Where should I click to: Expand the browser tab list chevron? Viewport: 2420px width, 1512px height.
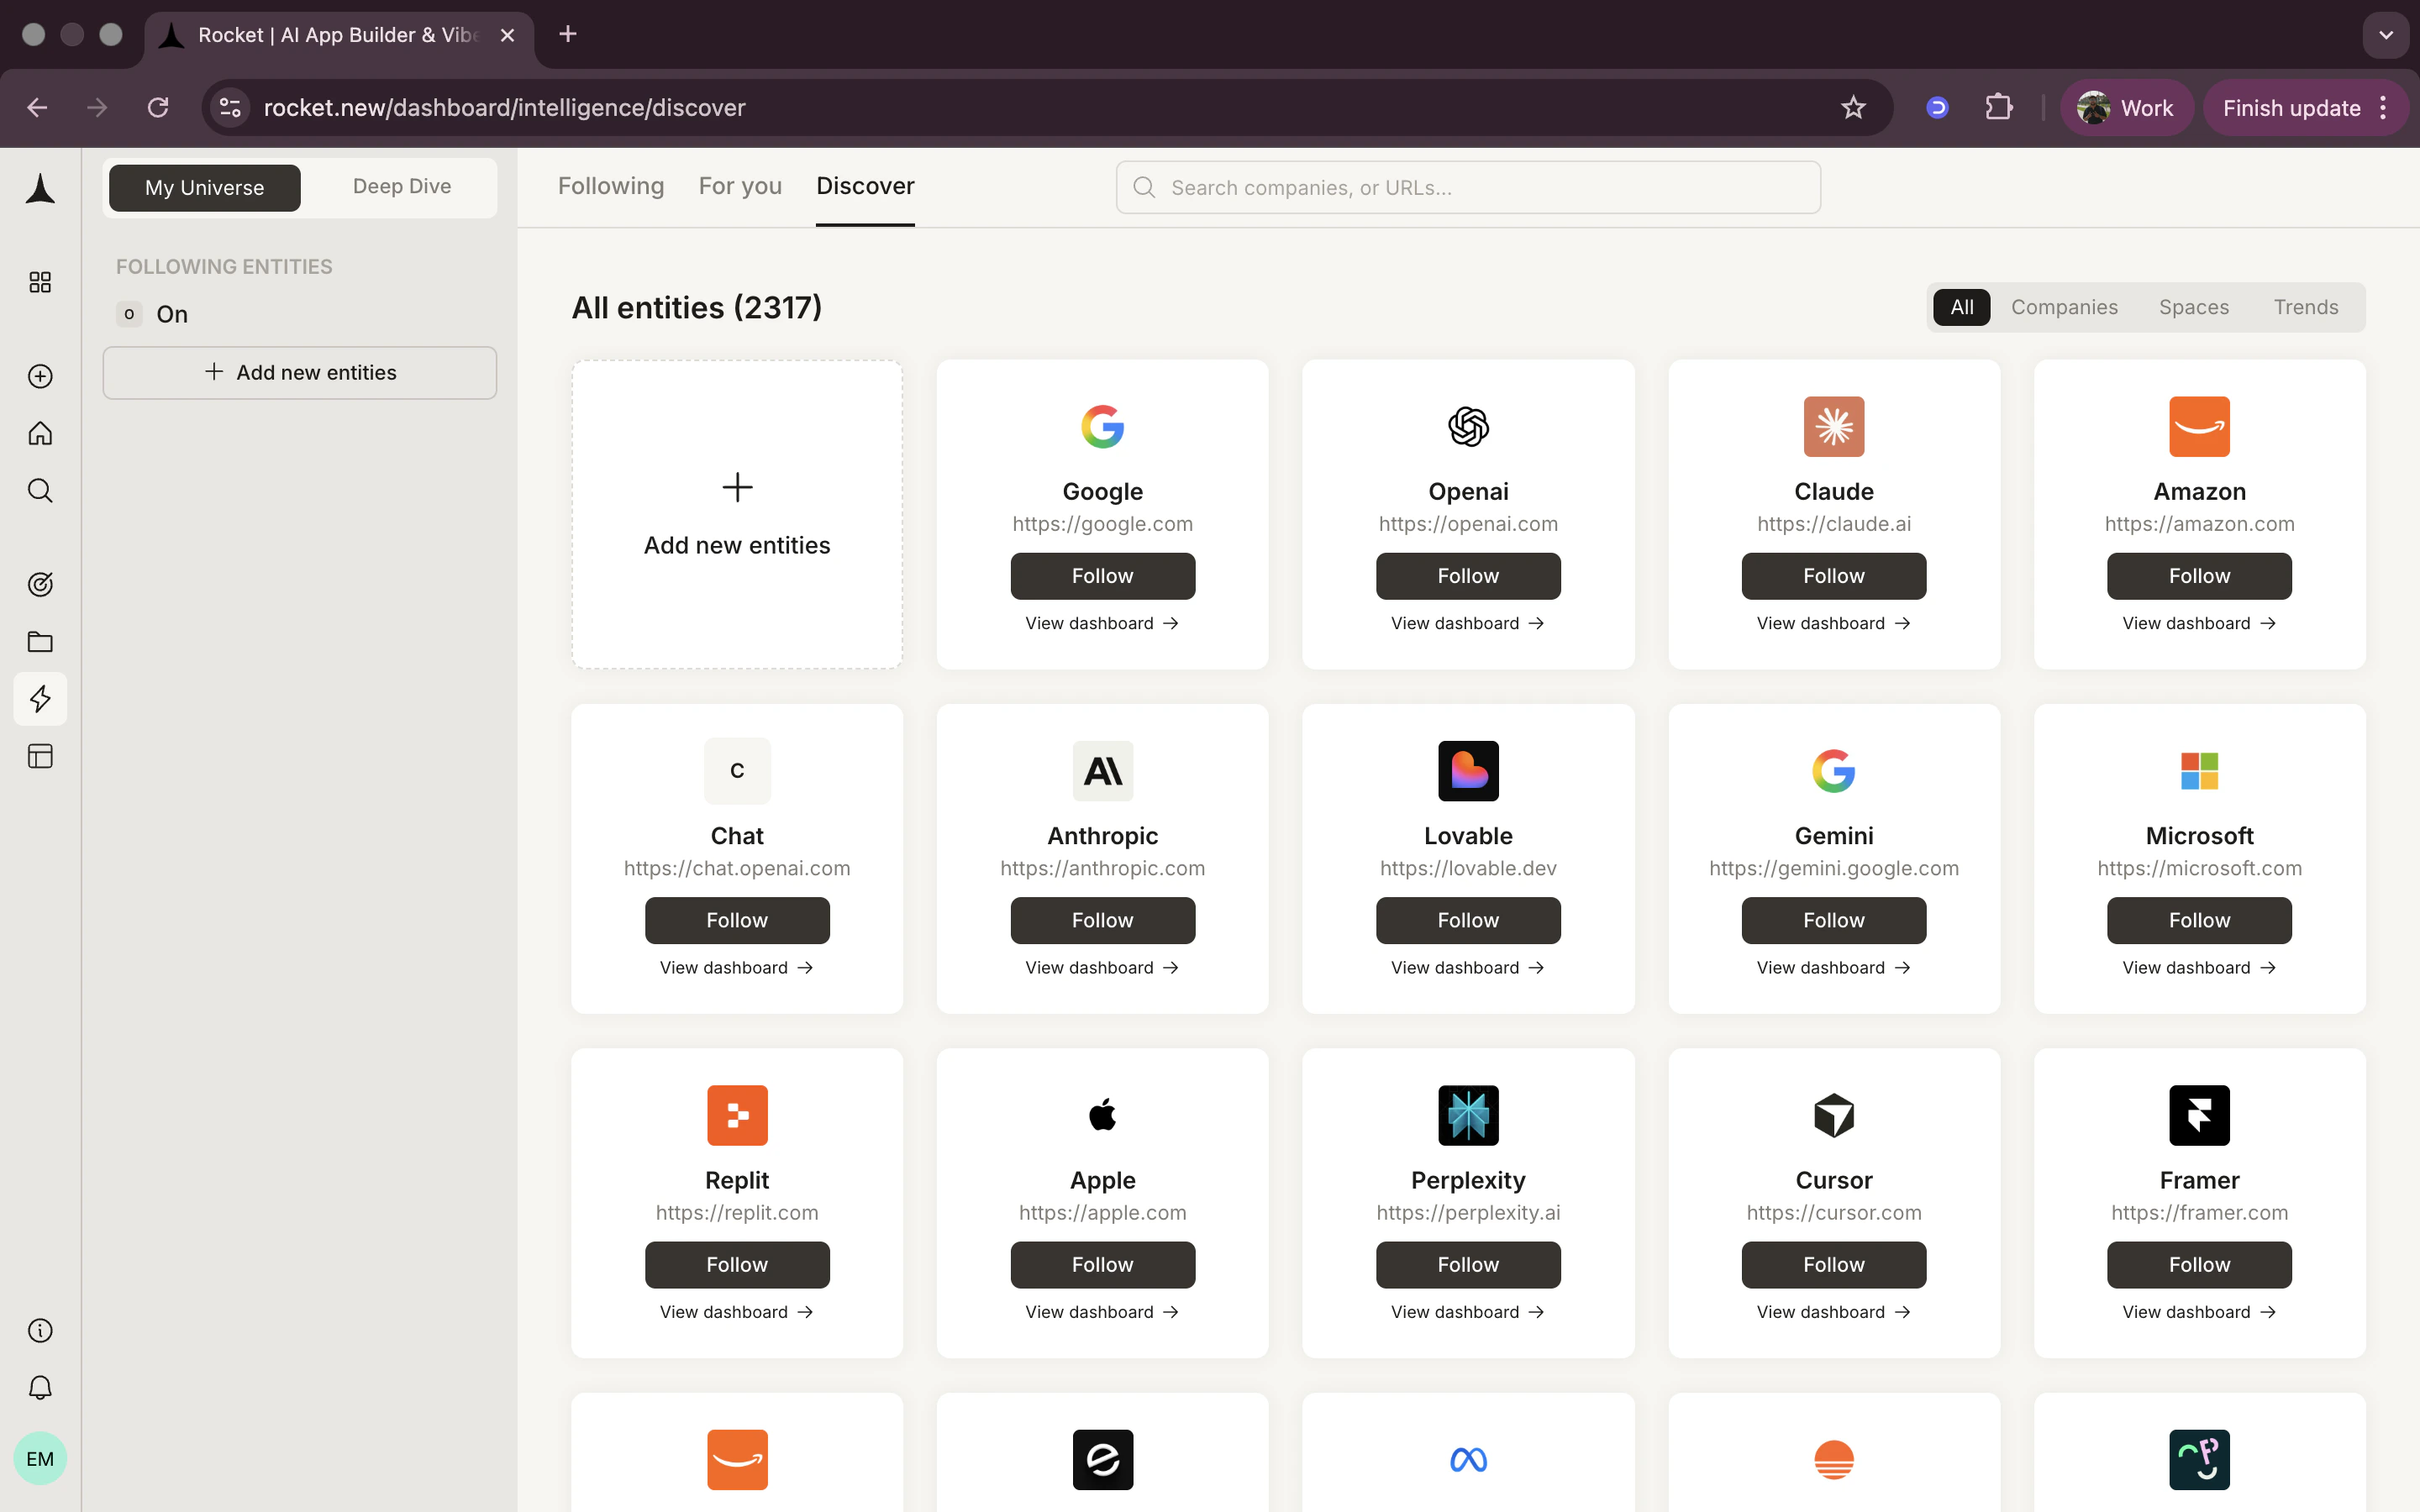coord(2386,35)
